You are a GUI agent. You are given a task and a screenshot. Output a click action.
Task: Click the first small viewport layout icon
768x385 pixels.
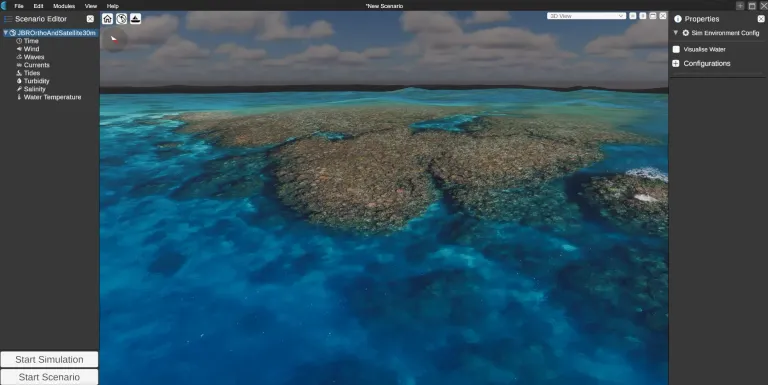(x=633, y=16)
